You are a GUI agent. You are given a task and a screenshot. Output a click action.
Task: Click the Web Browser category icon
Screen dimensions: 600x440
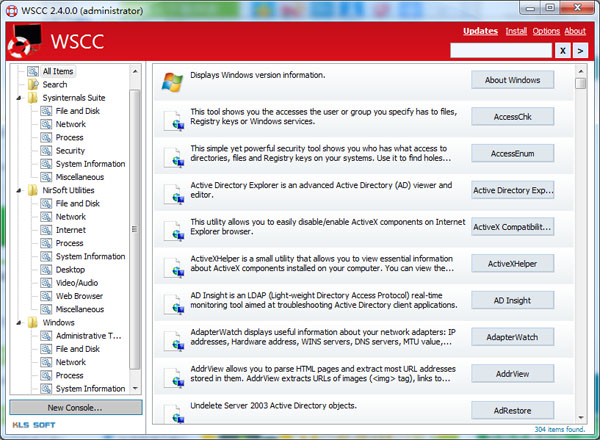[x=46, y=296]
